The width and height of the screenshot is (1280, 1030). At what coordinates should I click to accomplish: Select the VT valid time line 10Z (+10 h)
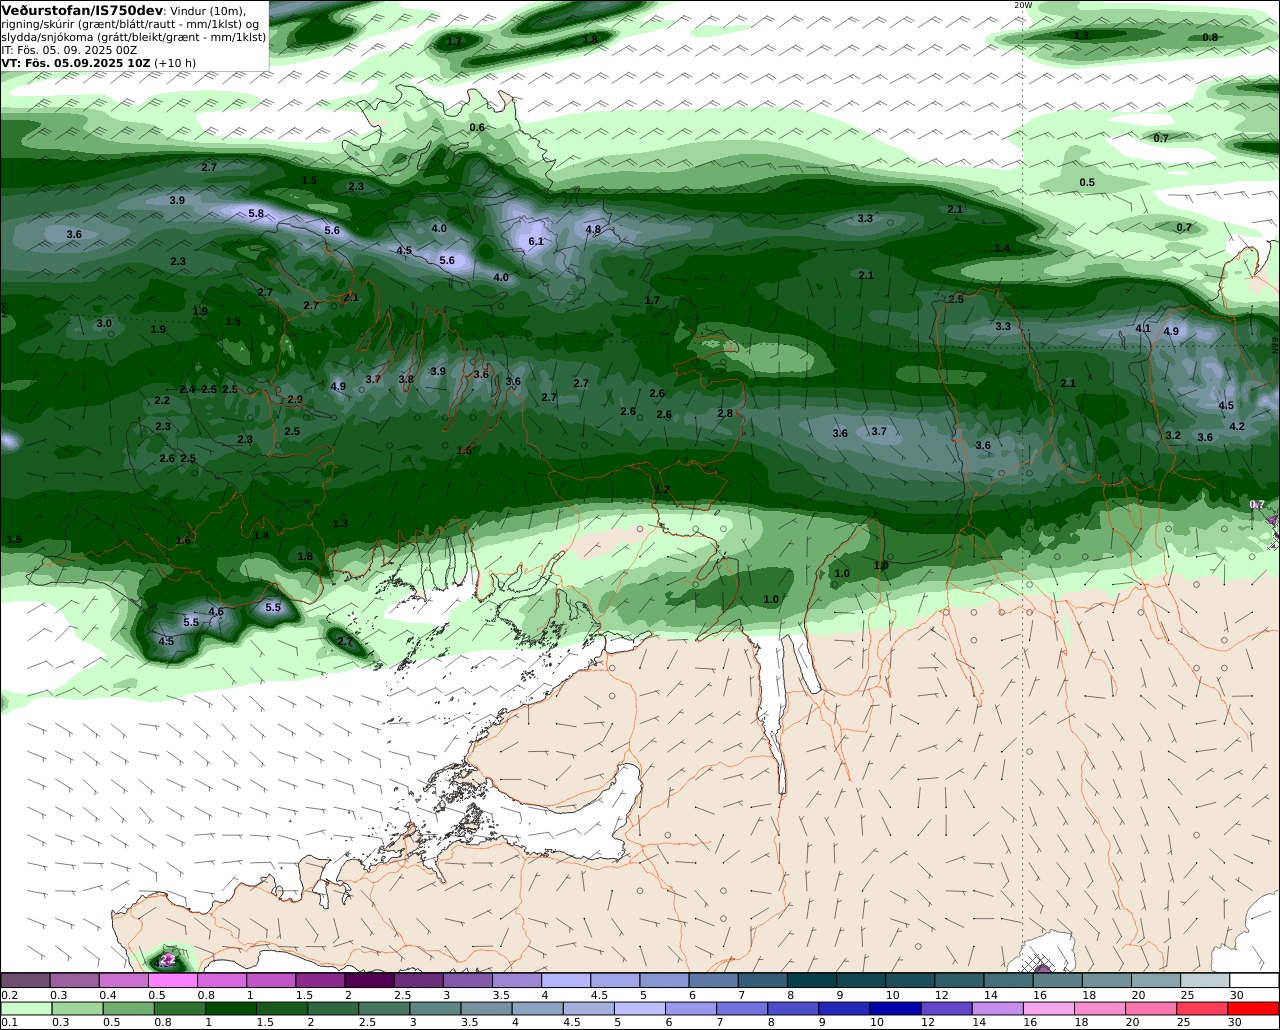point(98,62)
